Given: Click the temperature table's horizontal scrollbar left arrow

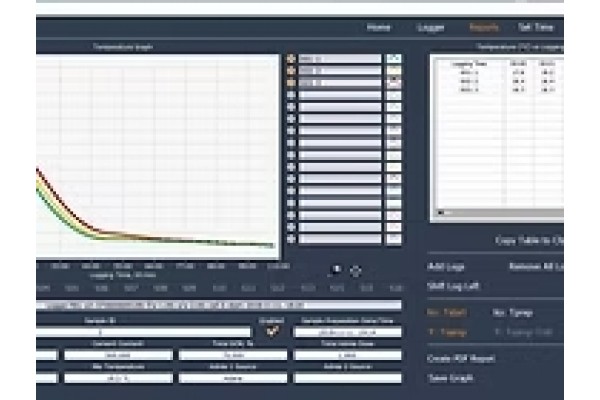Looking at the screenshot, I should [441, 212].
